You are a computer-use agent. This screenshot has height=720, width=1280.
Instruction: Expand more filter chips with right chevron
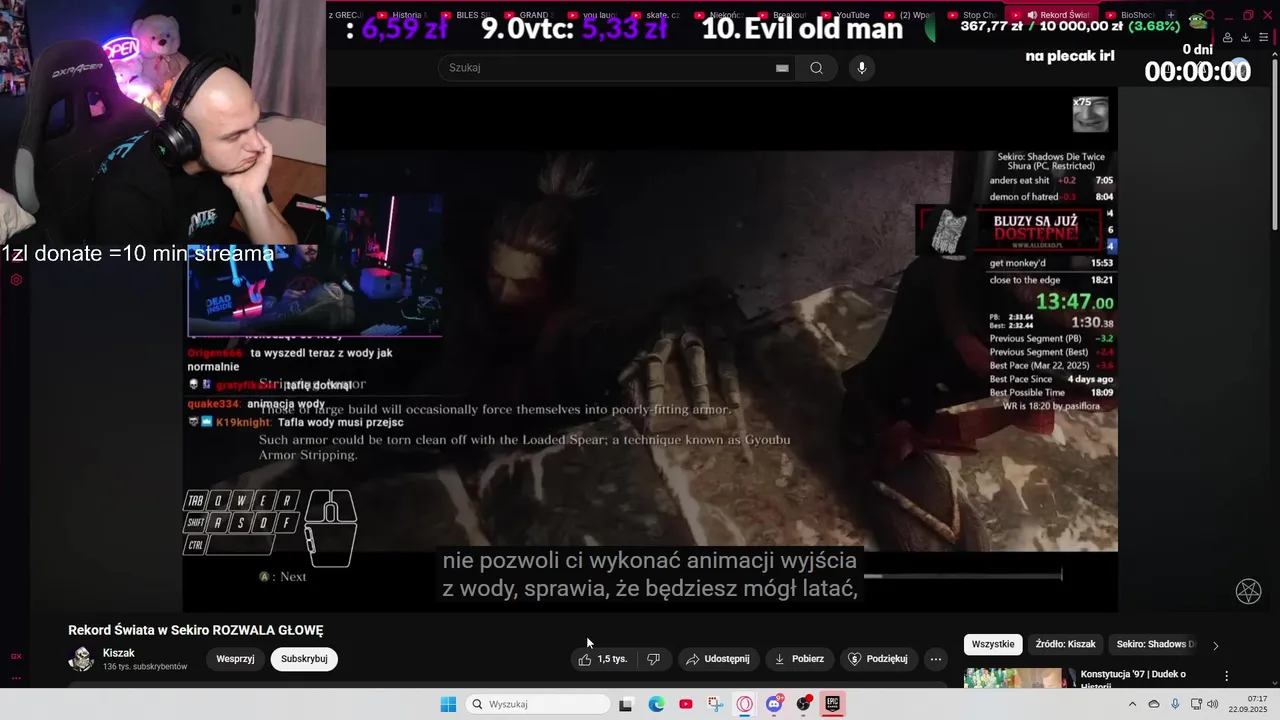point(1216,645)
